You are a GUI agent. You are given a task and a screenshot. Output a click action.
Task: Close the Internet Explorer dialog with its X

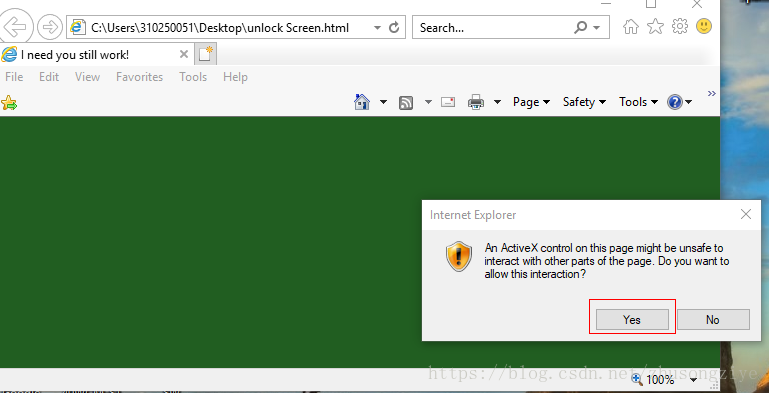pos(745,214)
